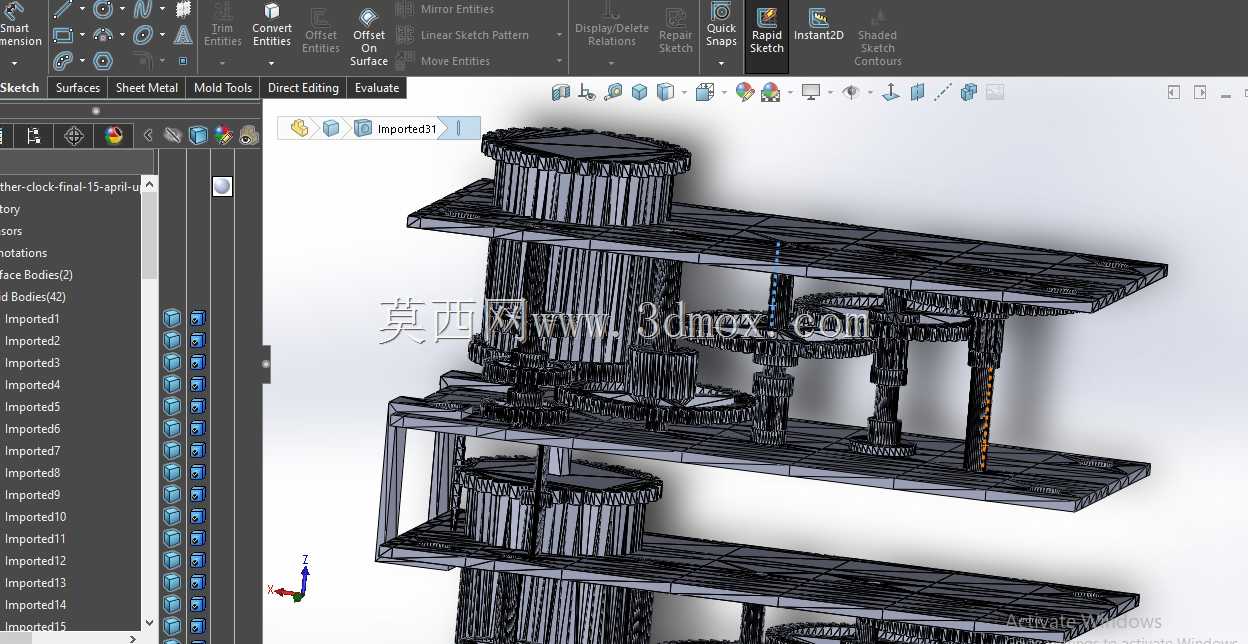Select the Polygon sketch tool
This screenshot has height=644, width=1248.
pos(103,61)
